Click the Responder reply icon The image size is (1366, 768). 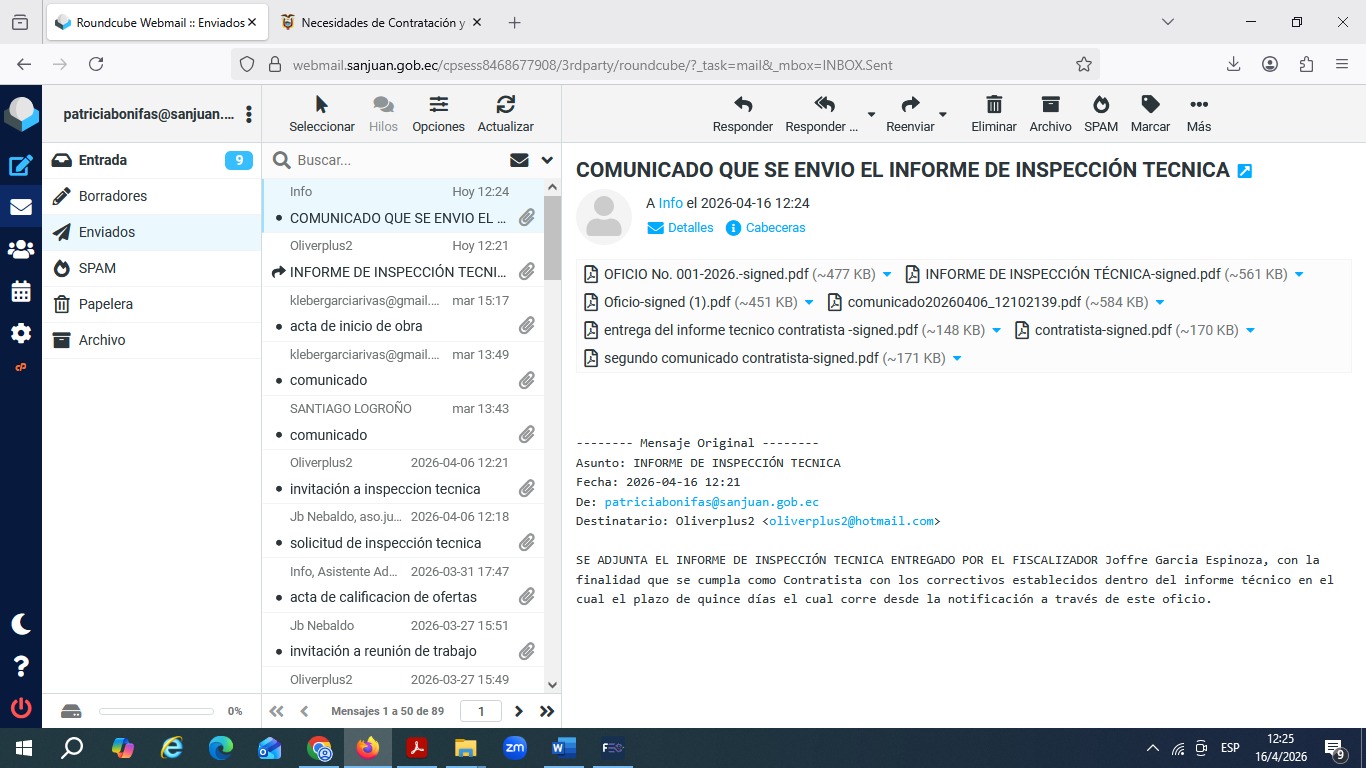tap(742, 105)
